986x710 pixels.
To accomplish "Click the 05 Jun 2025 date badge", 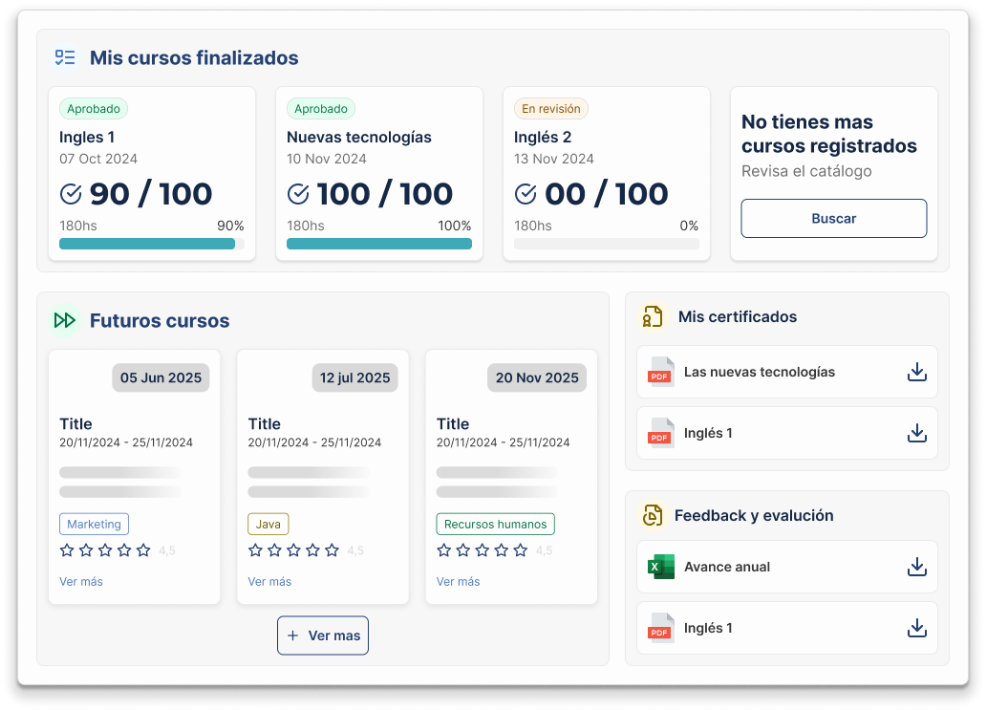I will click(161, 378).
